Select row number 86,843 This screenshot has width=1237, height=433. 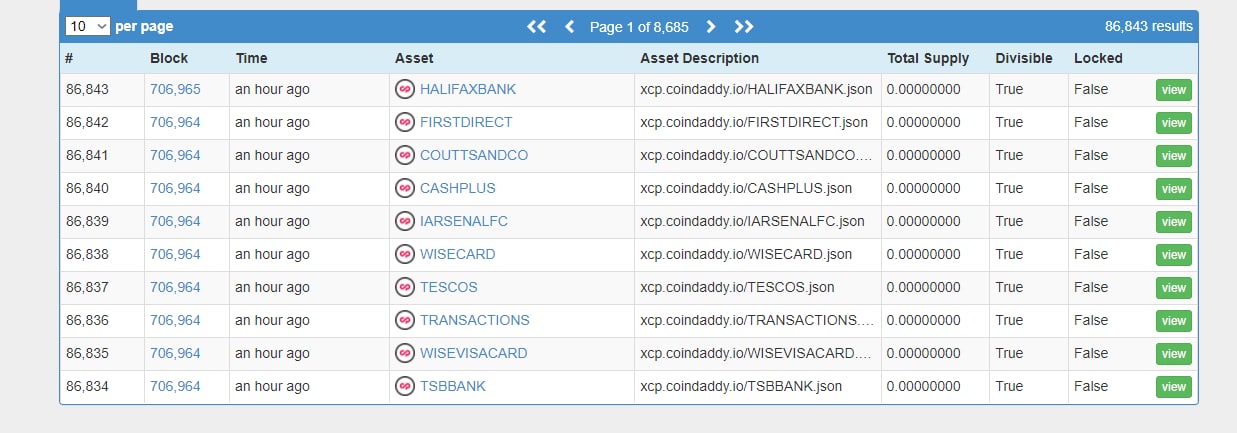pyautogui.click(x=87, y=89)
